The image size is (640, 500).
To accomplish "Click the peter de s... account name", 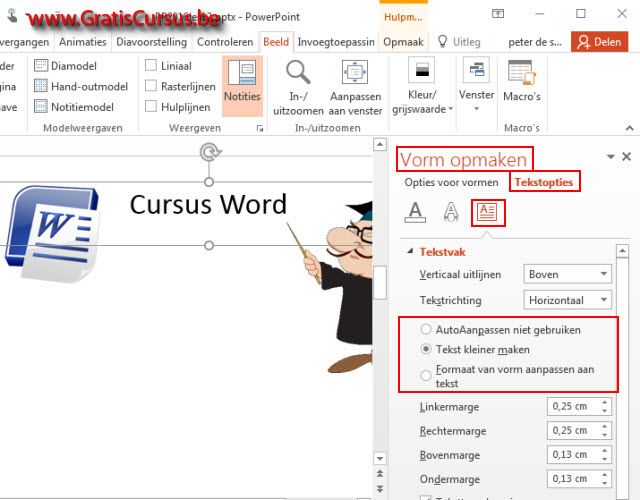I will coord(535,42).
